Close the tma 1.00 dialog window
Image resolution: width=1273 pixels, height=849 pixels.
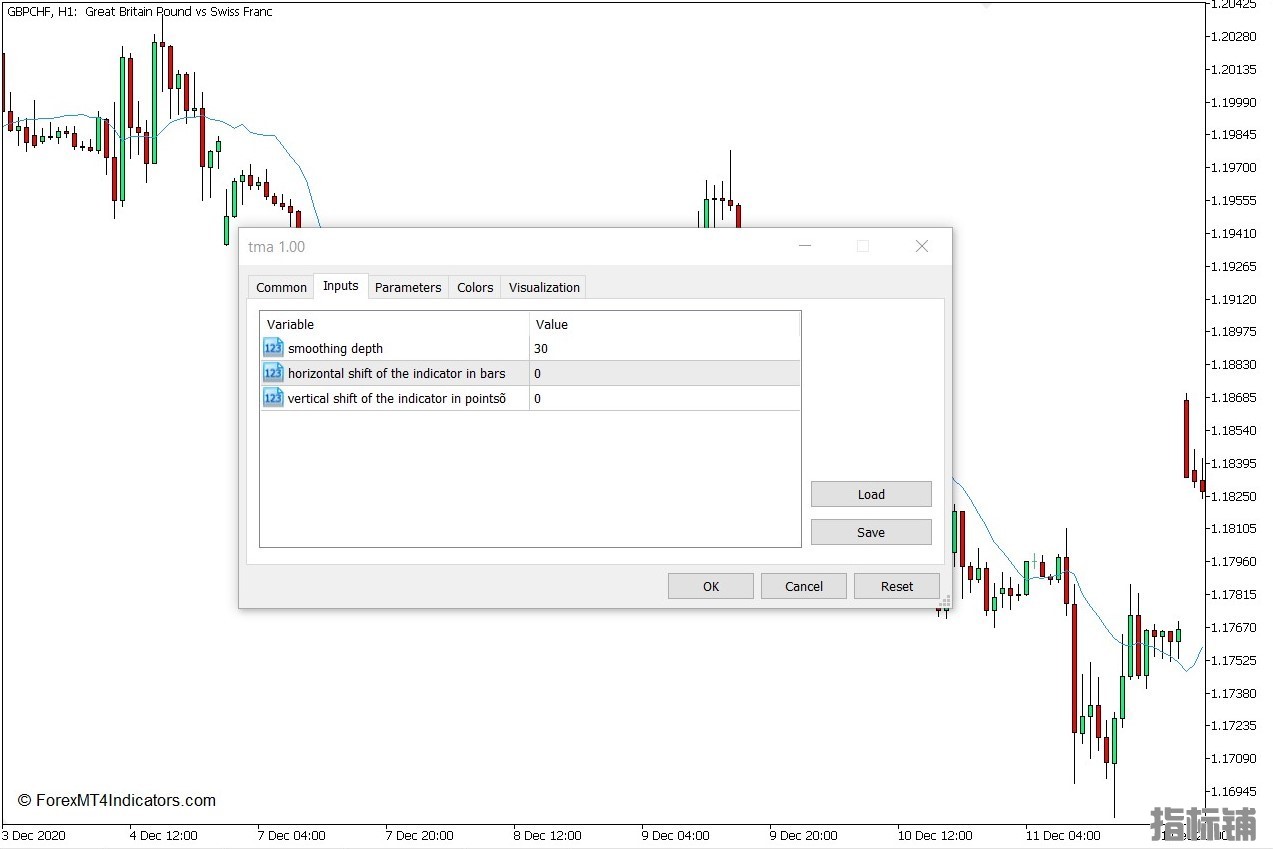pos(922,246)
